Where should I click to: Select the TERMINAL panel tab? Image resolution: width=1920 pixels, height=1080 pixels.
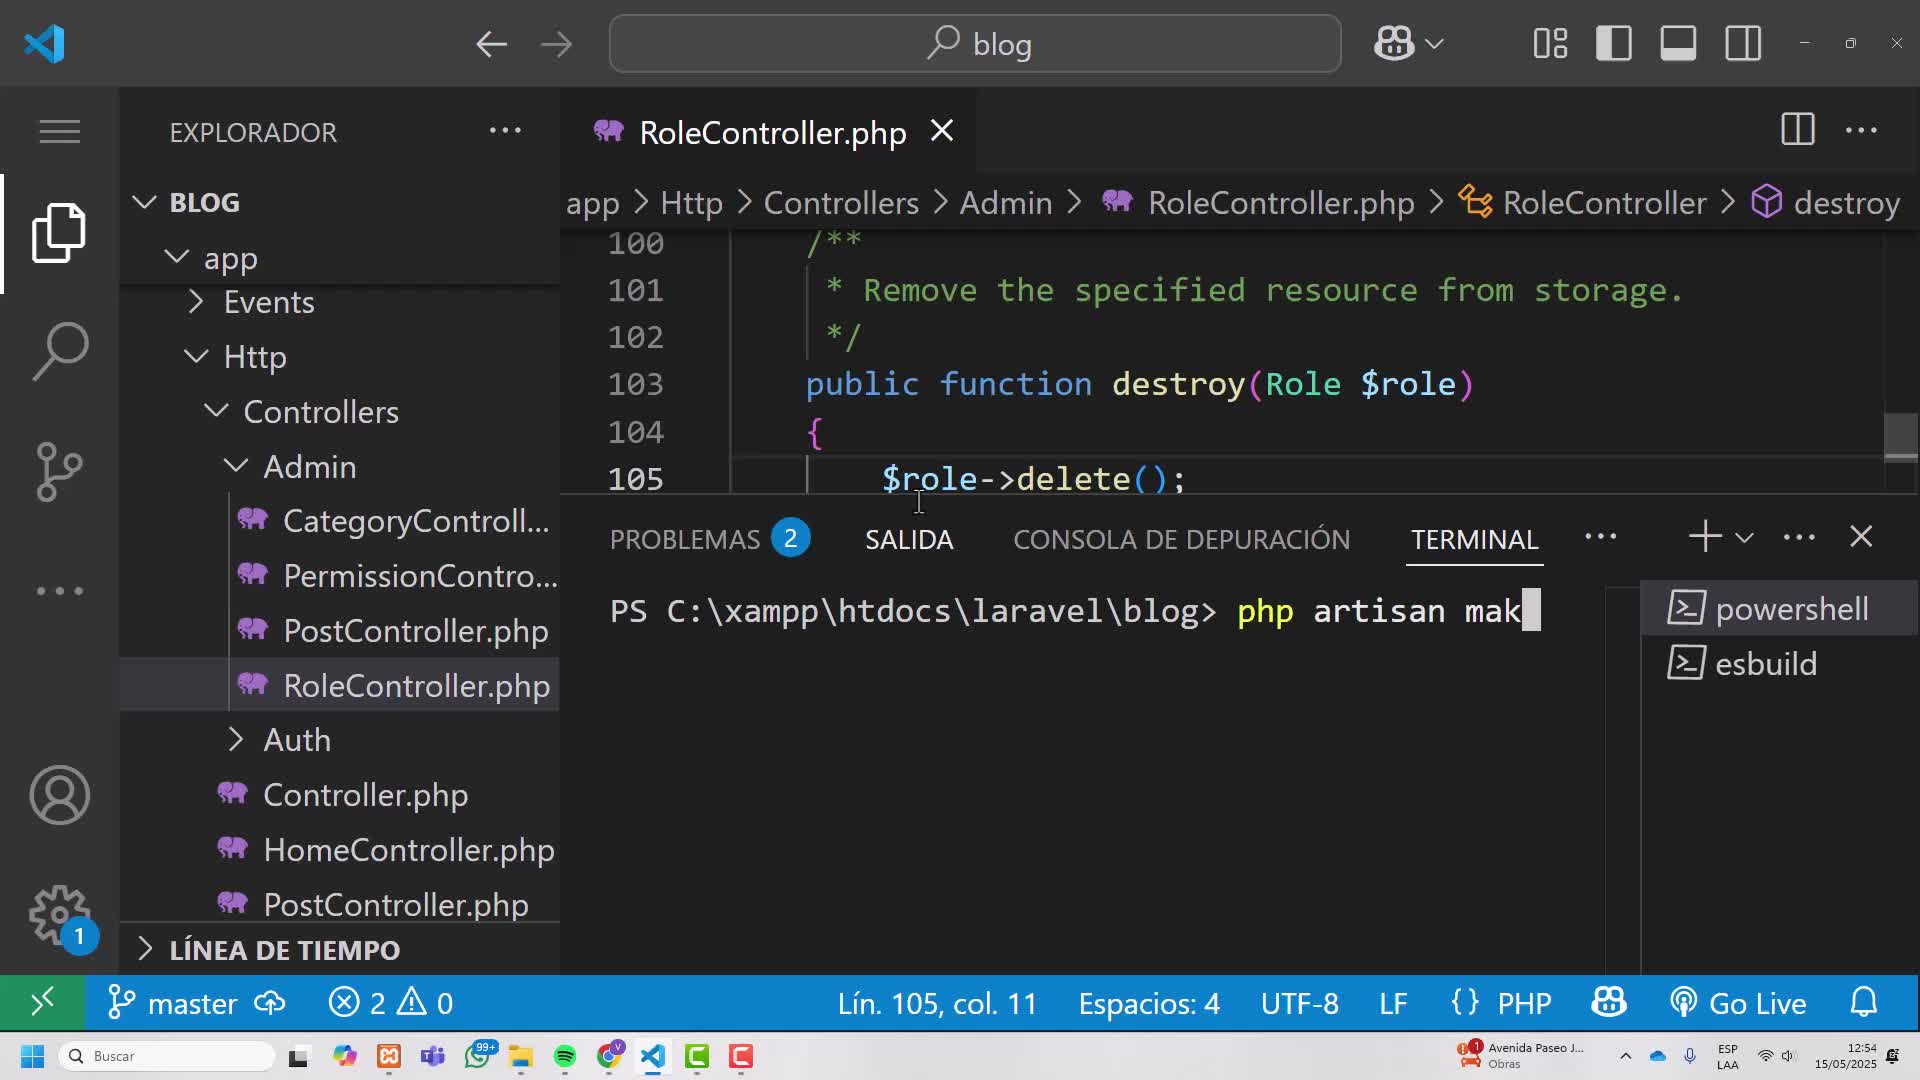1474,539
